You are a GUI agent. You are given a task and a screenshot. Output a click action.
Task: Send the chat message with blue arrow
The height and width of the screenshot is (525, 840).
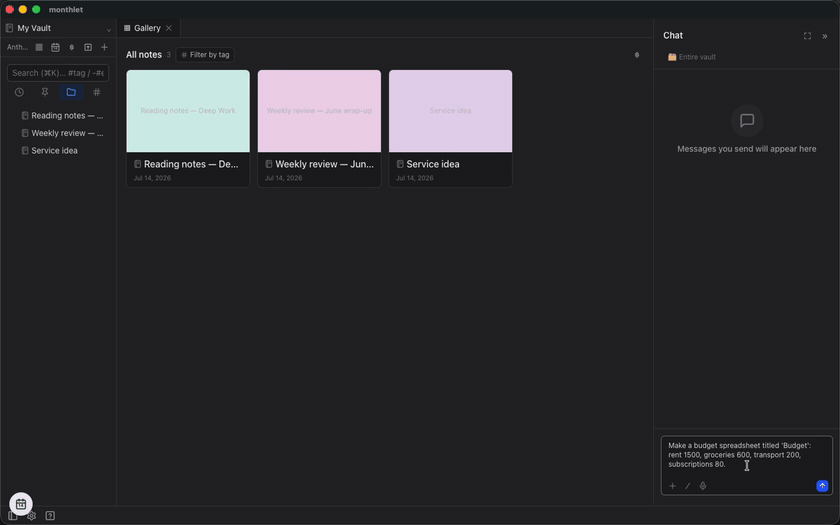pyautogui.click(x=822, y=486)
